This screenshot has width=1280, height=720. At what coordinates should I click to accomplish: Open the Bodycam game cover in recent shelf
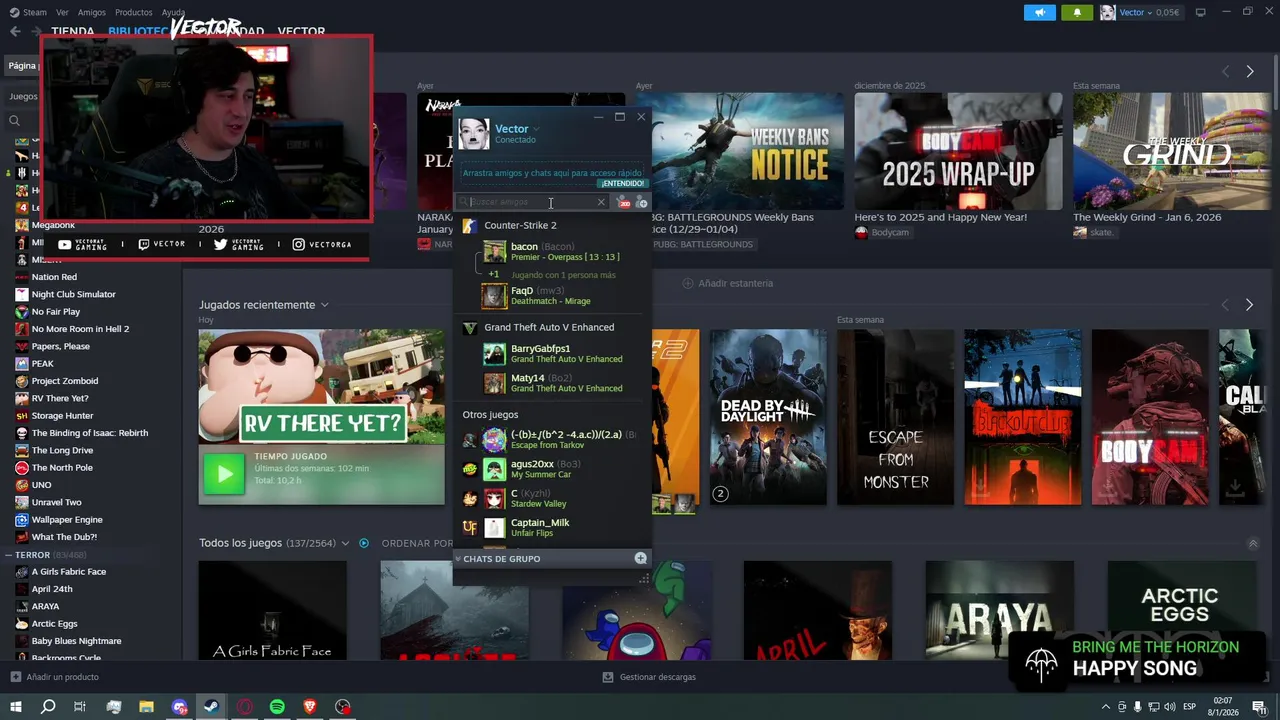pyautogui.click(x=1149, y=417)
